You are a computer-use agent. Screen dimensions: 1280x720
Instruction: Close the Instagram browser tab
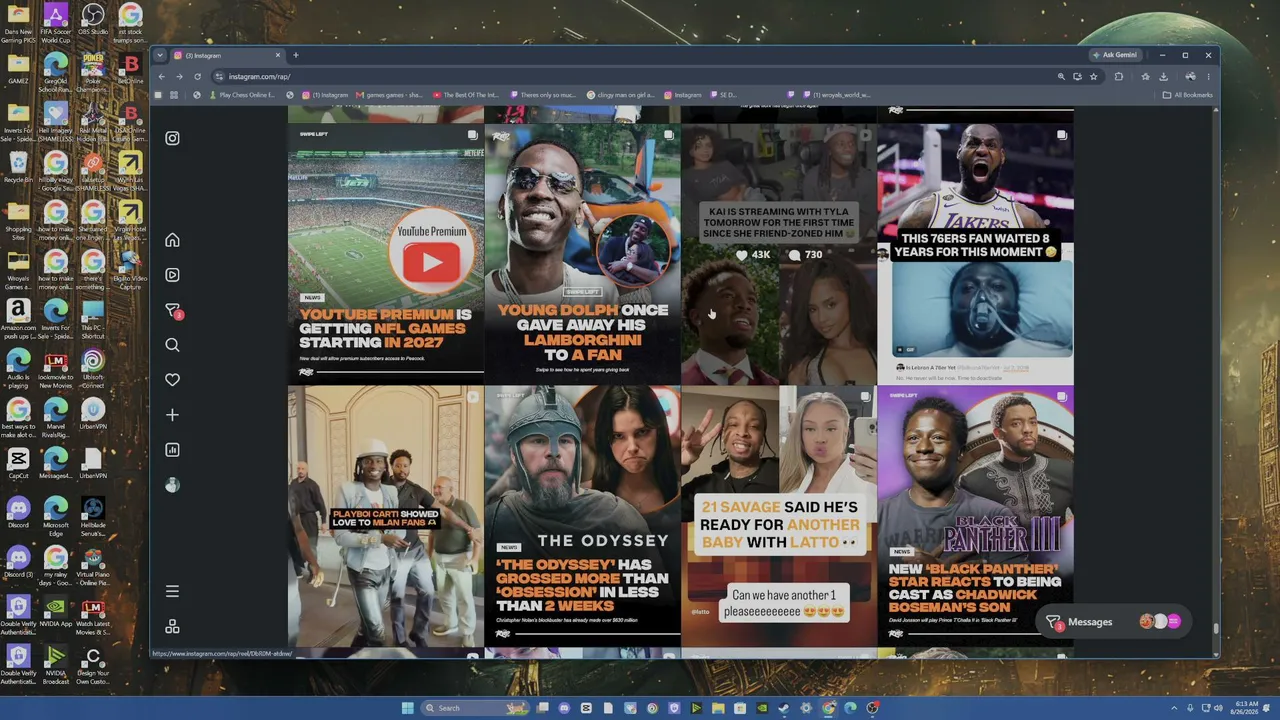point(278,55)
